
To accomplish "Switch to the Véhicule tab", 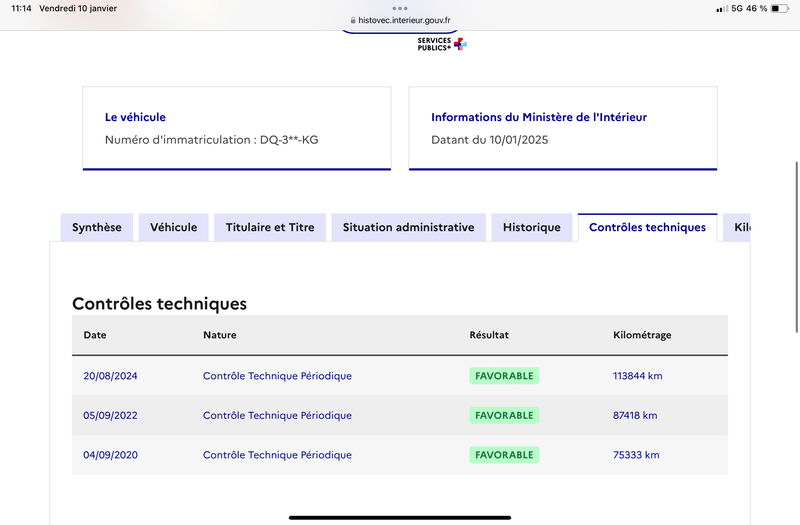I will 173,228.
